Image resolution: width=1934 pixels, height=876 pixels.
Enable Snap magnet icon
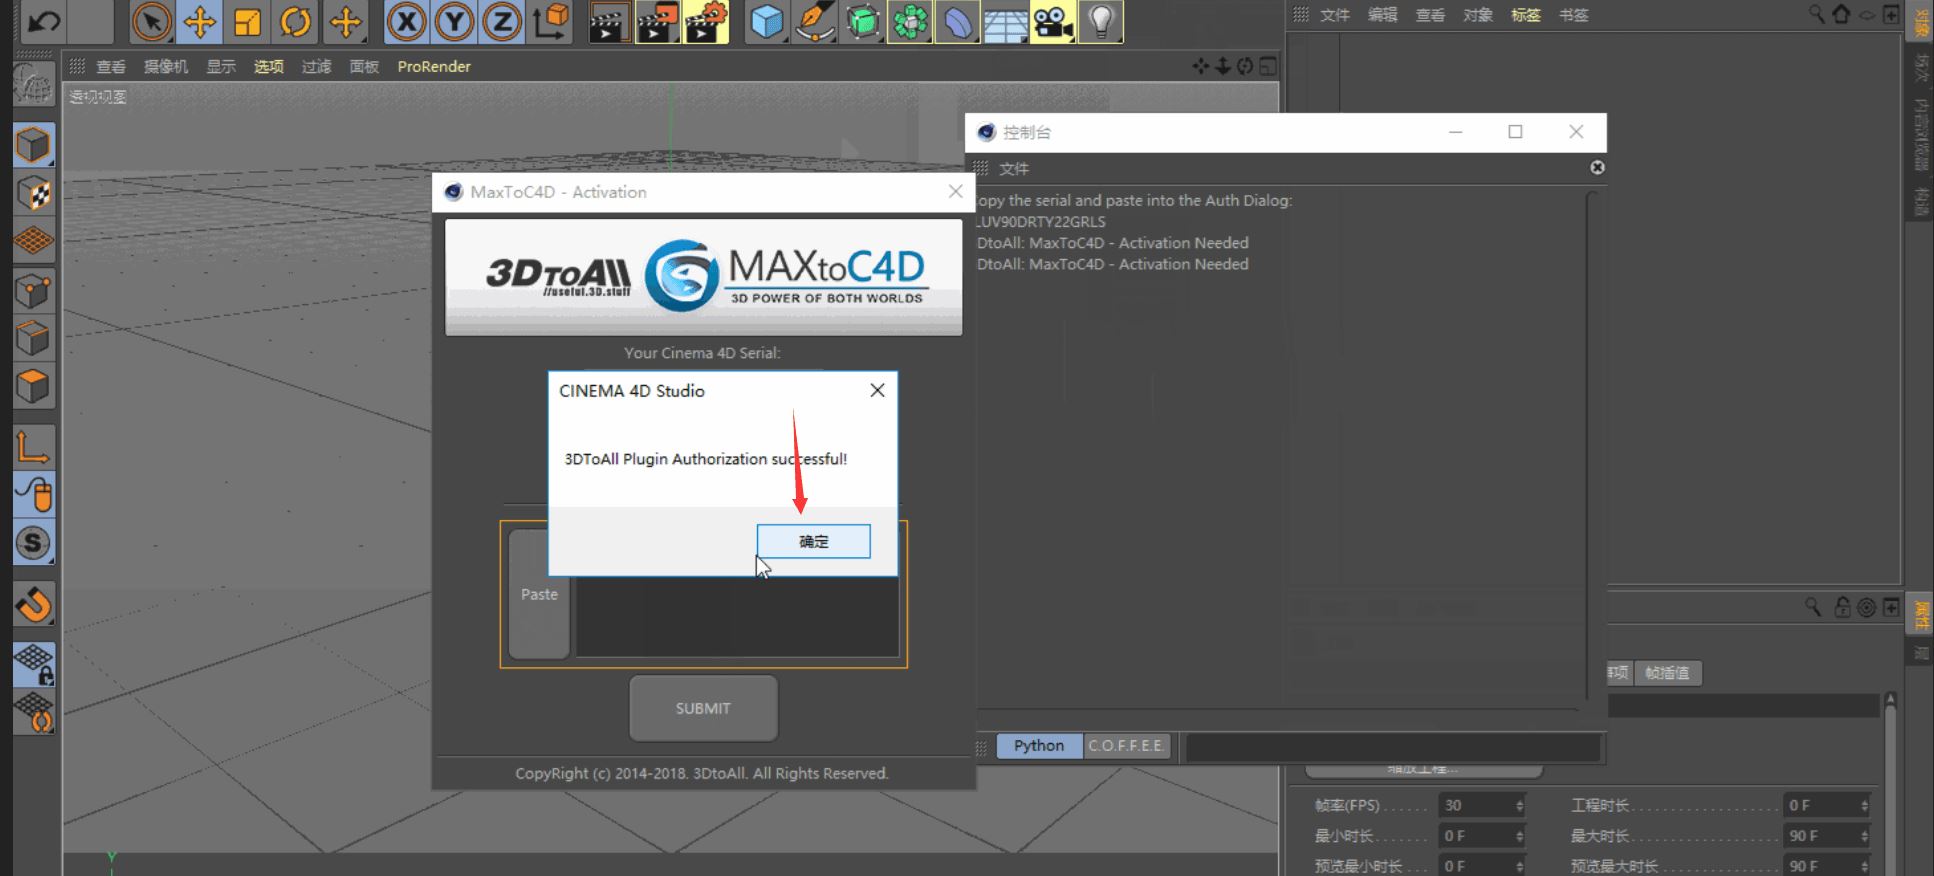[33, 604]
